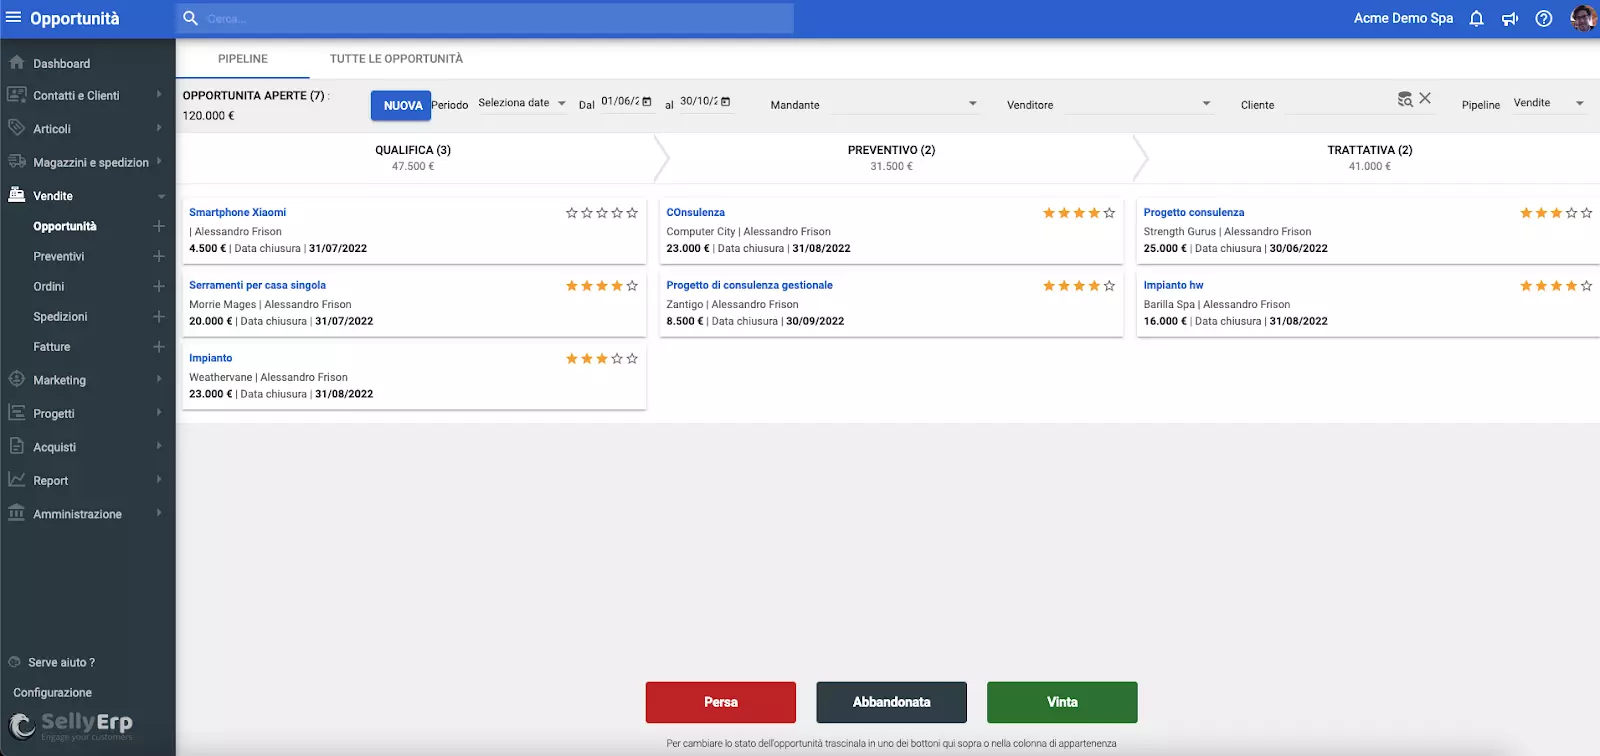Open the help question mark icon
This screenshot has height=756, width=1600.
pos(1544,18)
